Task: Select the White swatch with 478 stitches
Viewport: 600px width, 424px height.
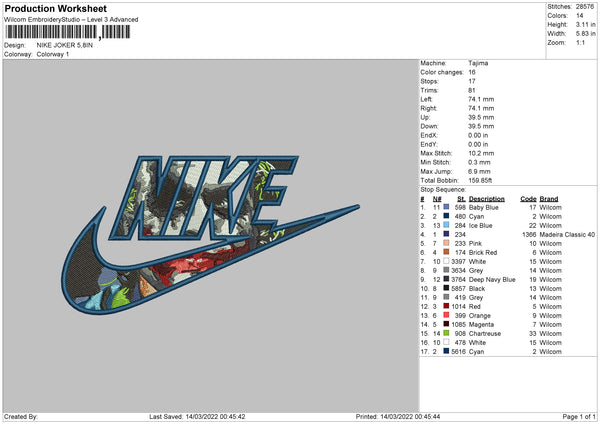Action: tap(446, 342)
